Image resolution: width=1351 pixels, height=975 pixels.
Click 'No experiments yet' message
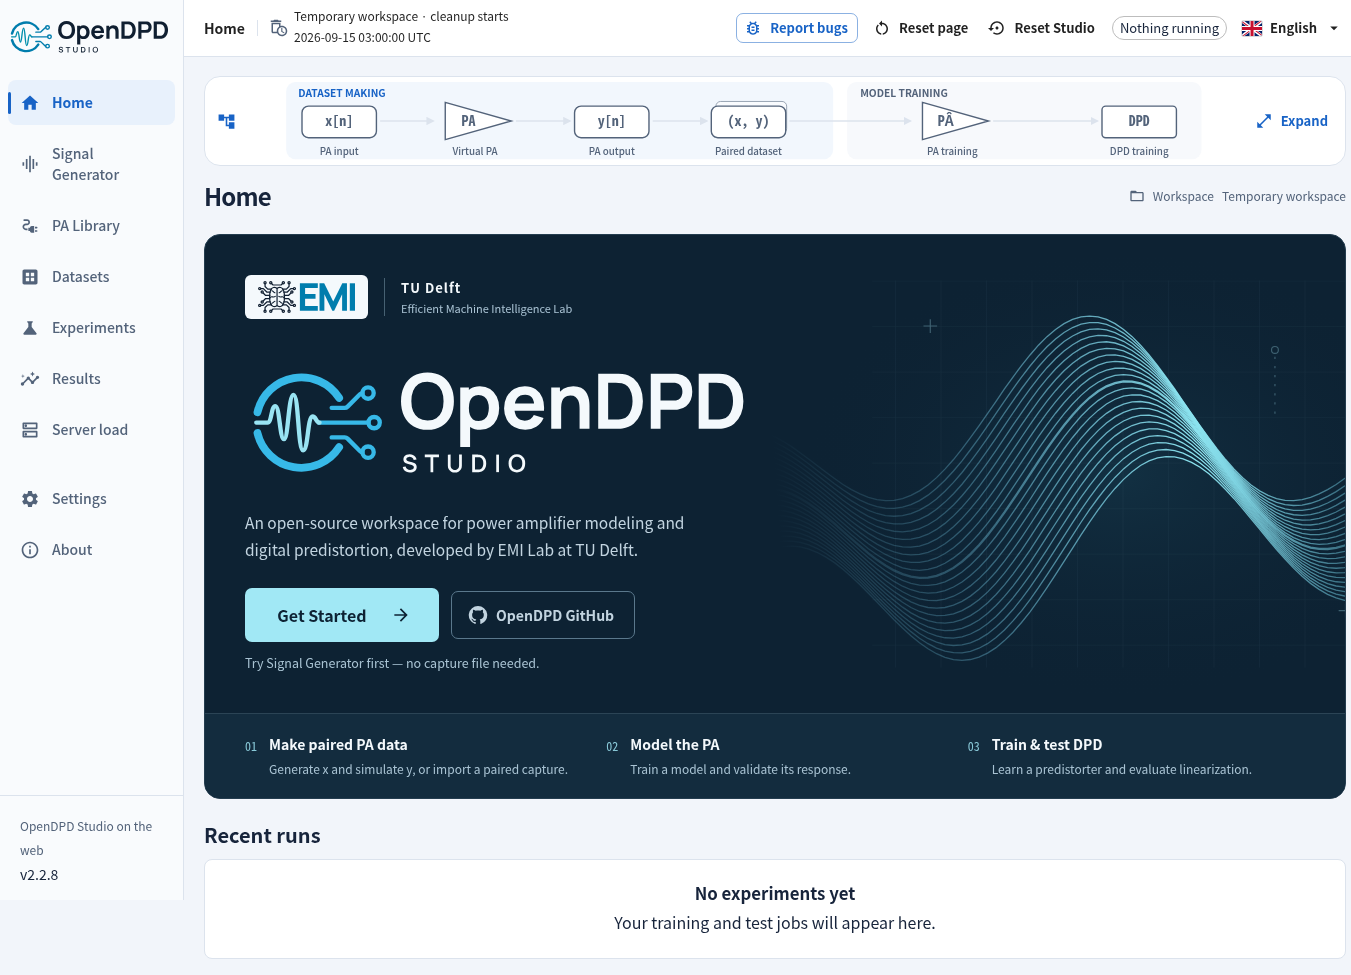pos(775,894)
